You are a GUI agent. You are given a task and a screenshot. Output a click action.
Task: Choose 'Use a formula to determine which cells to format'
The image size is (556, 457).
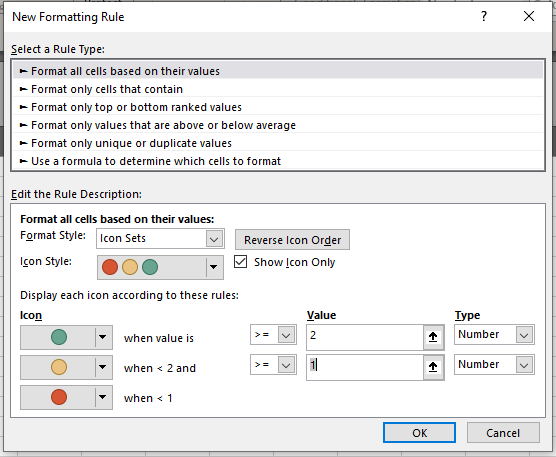pyautogui.click(x=278, y=161)
